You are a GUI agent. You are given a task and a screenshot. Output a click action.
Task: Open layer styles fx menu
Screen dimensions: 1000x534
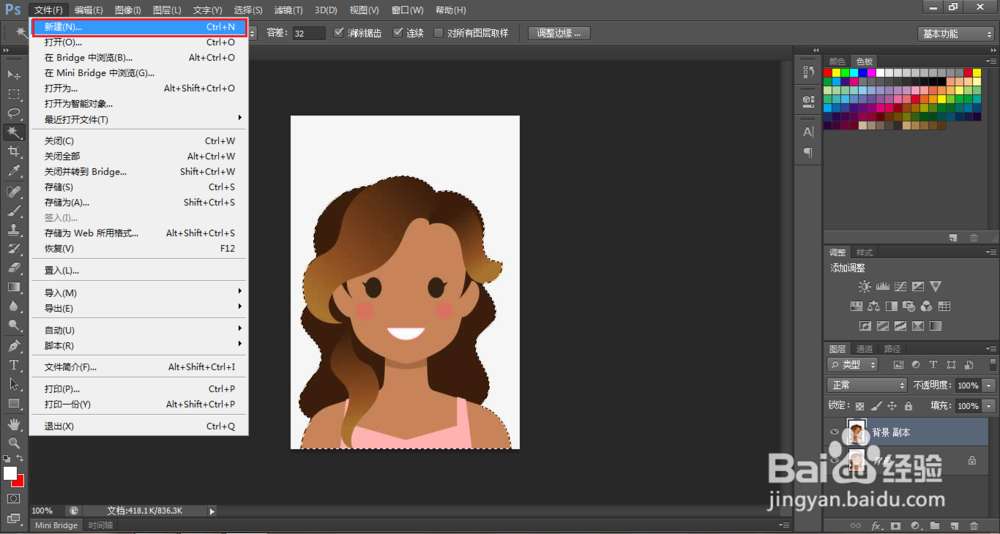pyautogui.click(x=876, y=526)
